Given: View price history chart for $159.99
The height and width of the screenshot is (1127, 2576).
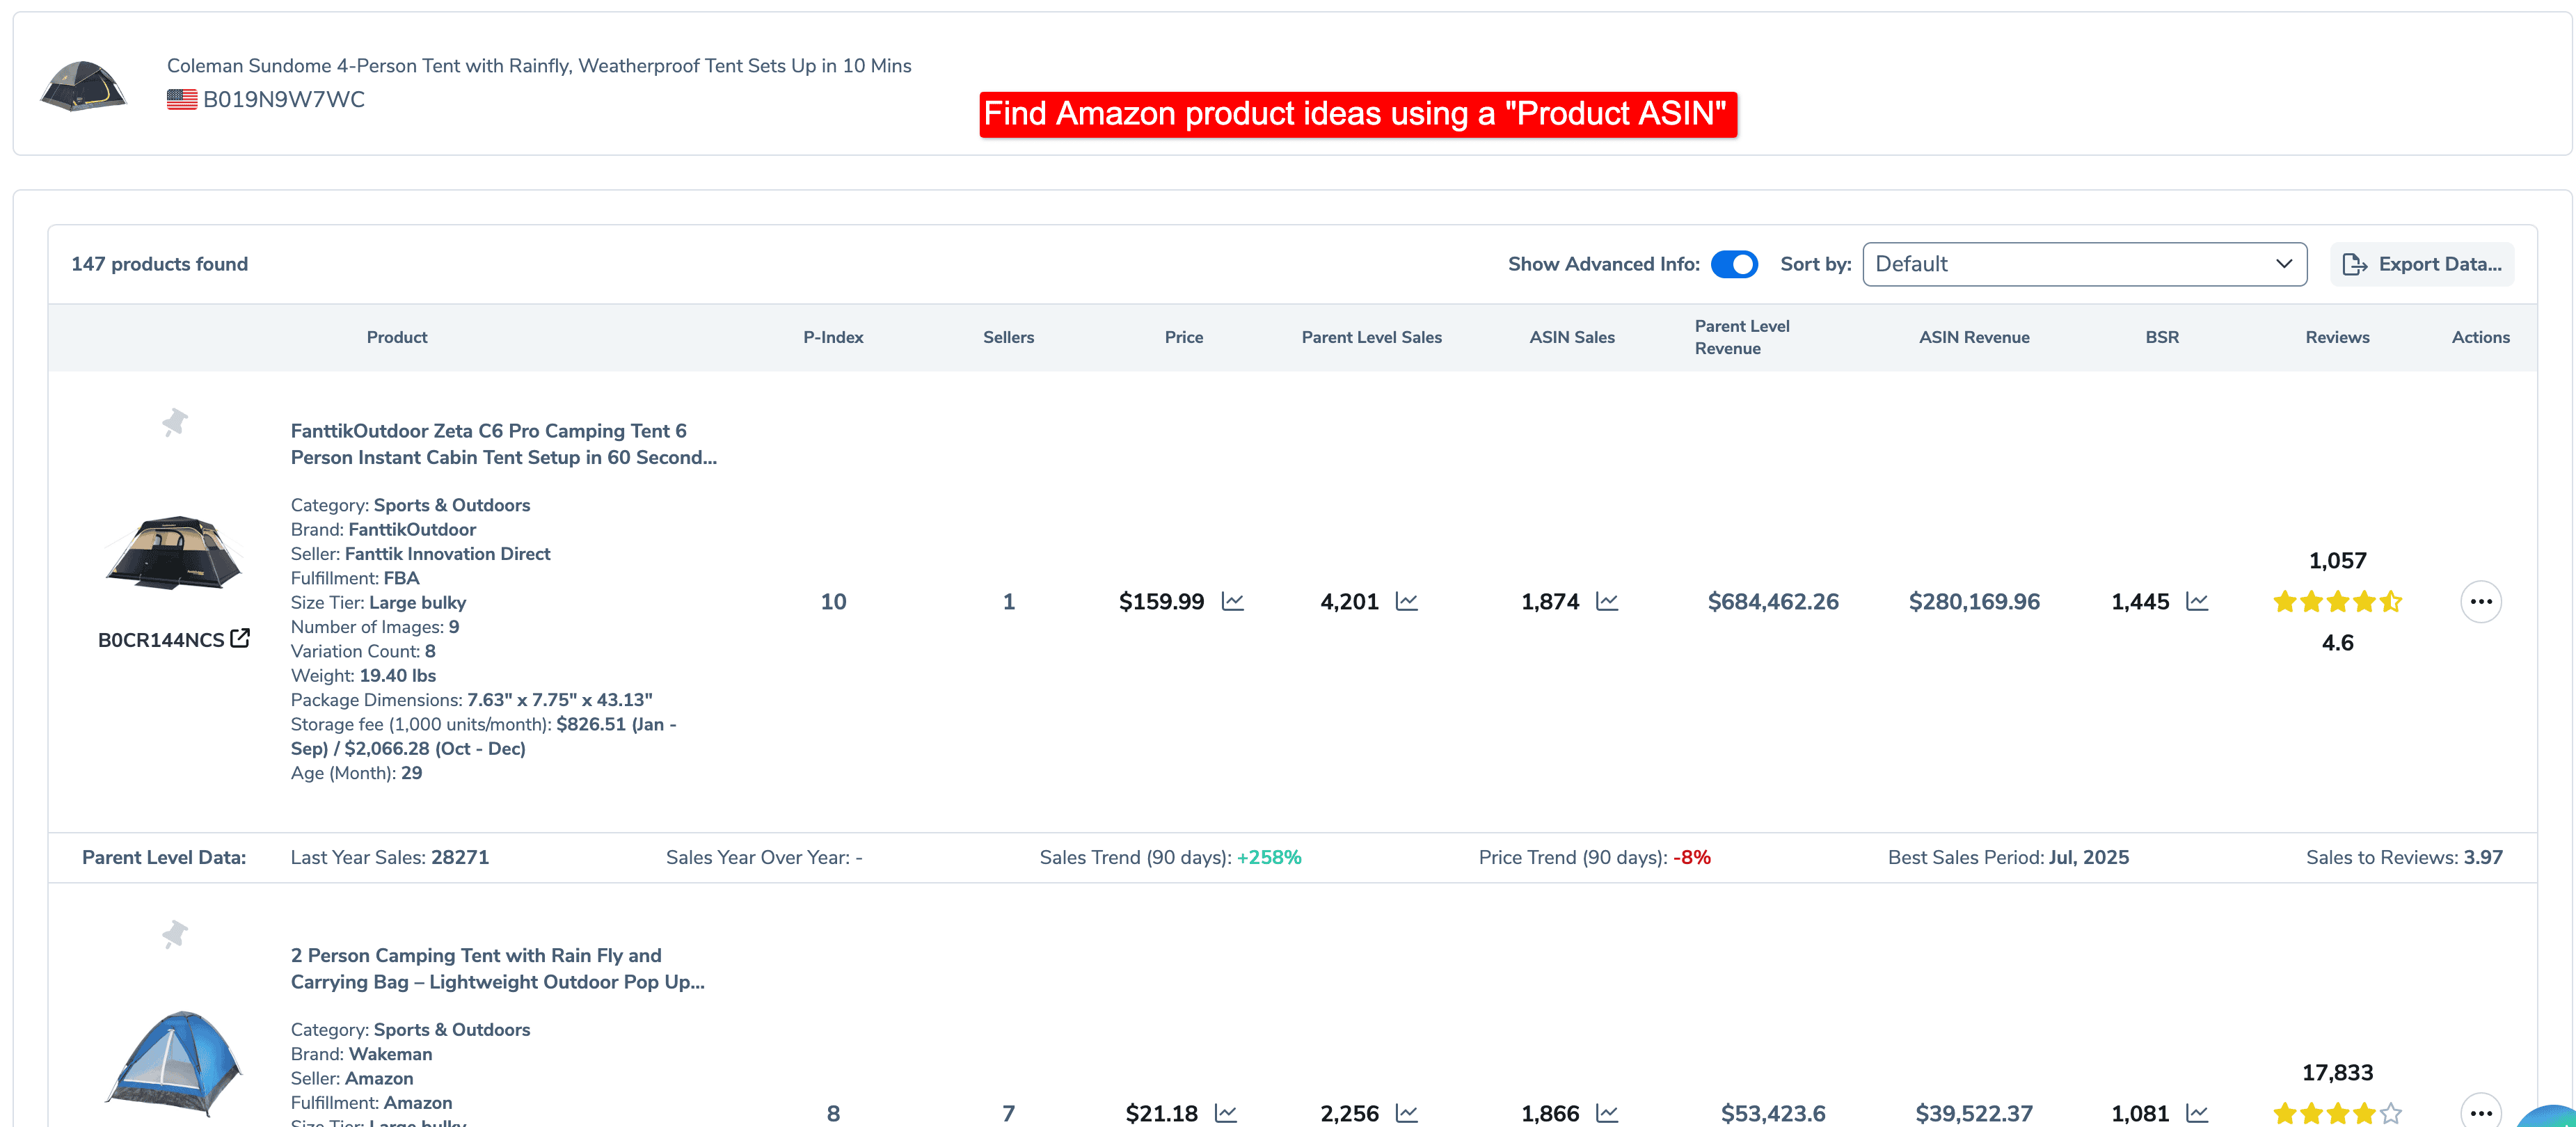Looking at the screenshot, I should click(1233, 601).
